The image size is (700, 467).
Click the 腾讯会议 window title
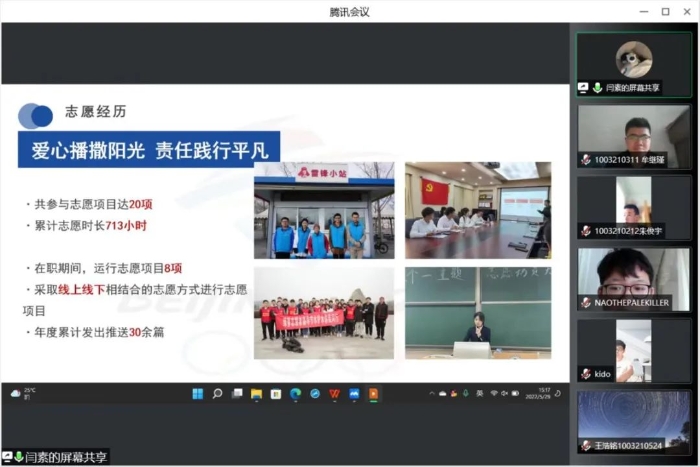pos(350,12)
